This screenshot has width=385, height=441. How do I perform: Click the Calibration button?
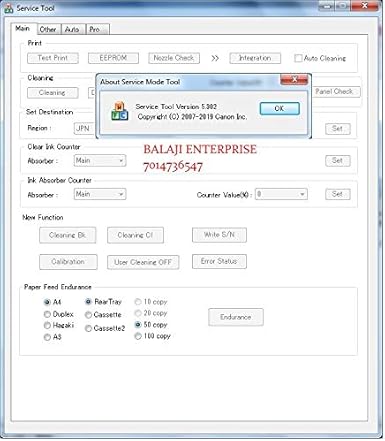[x=68, y=262]
